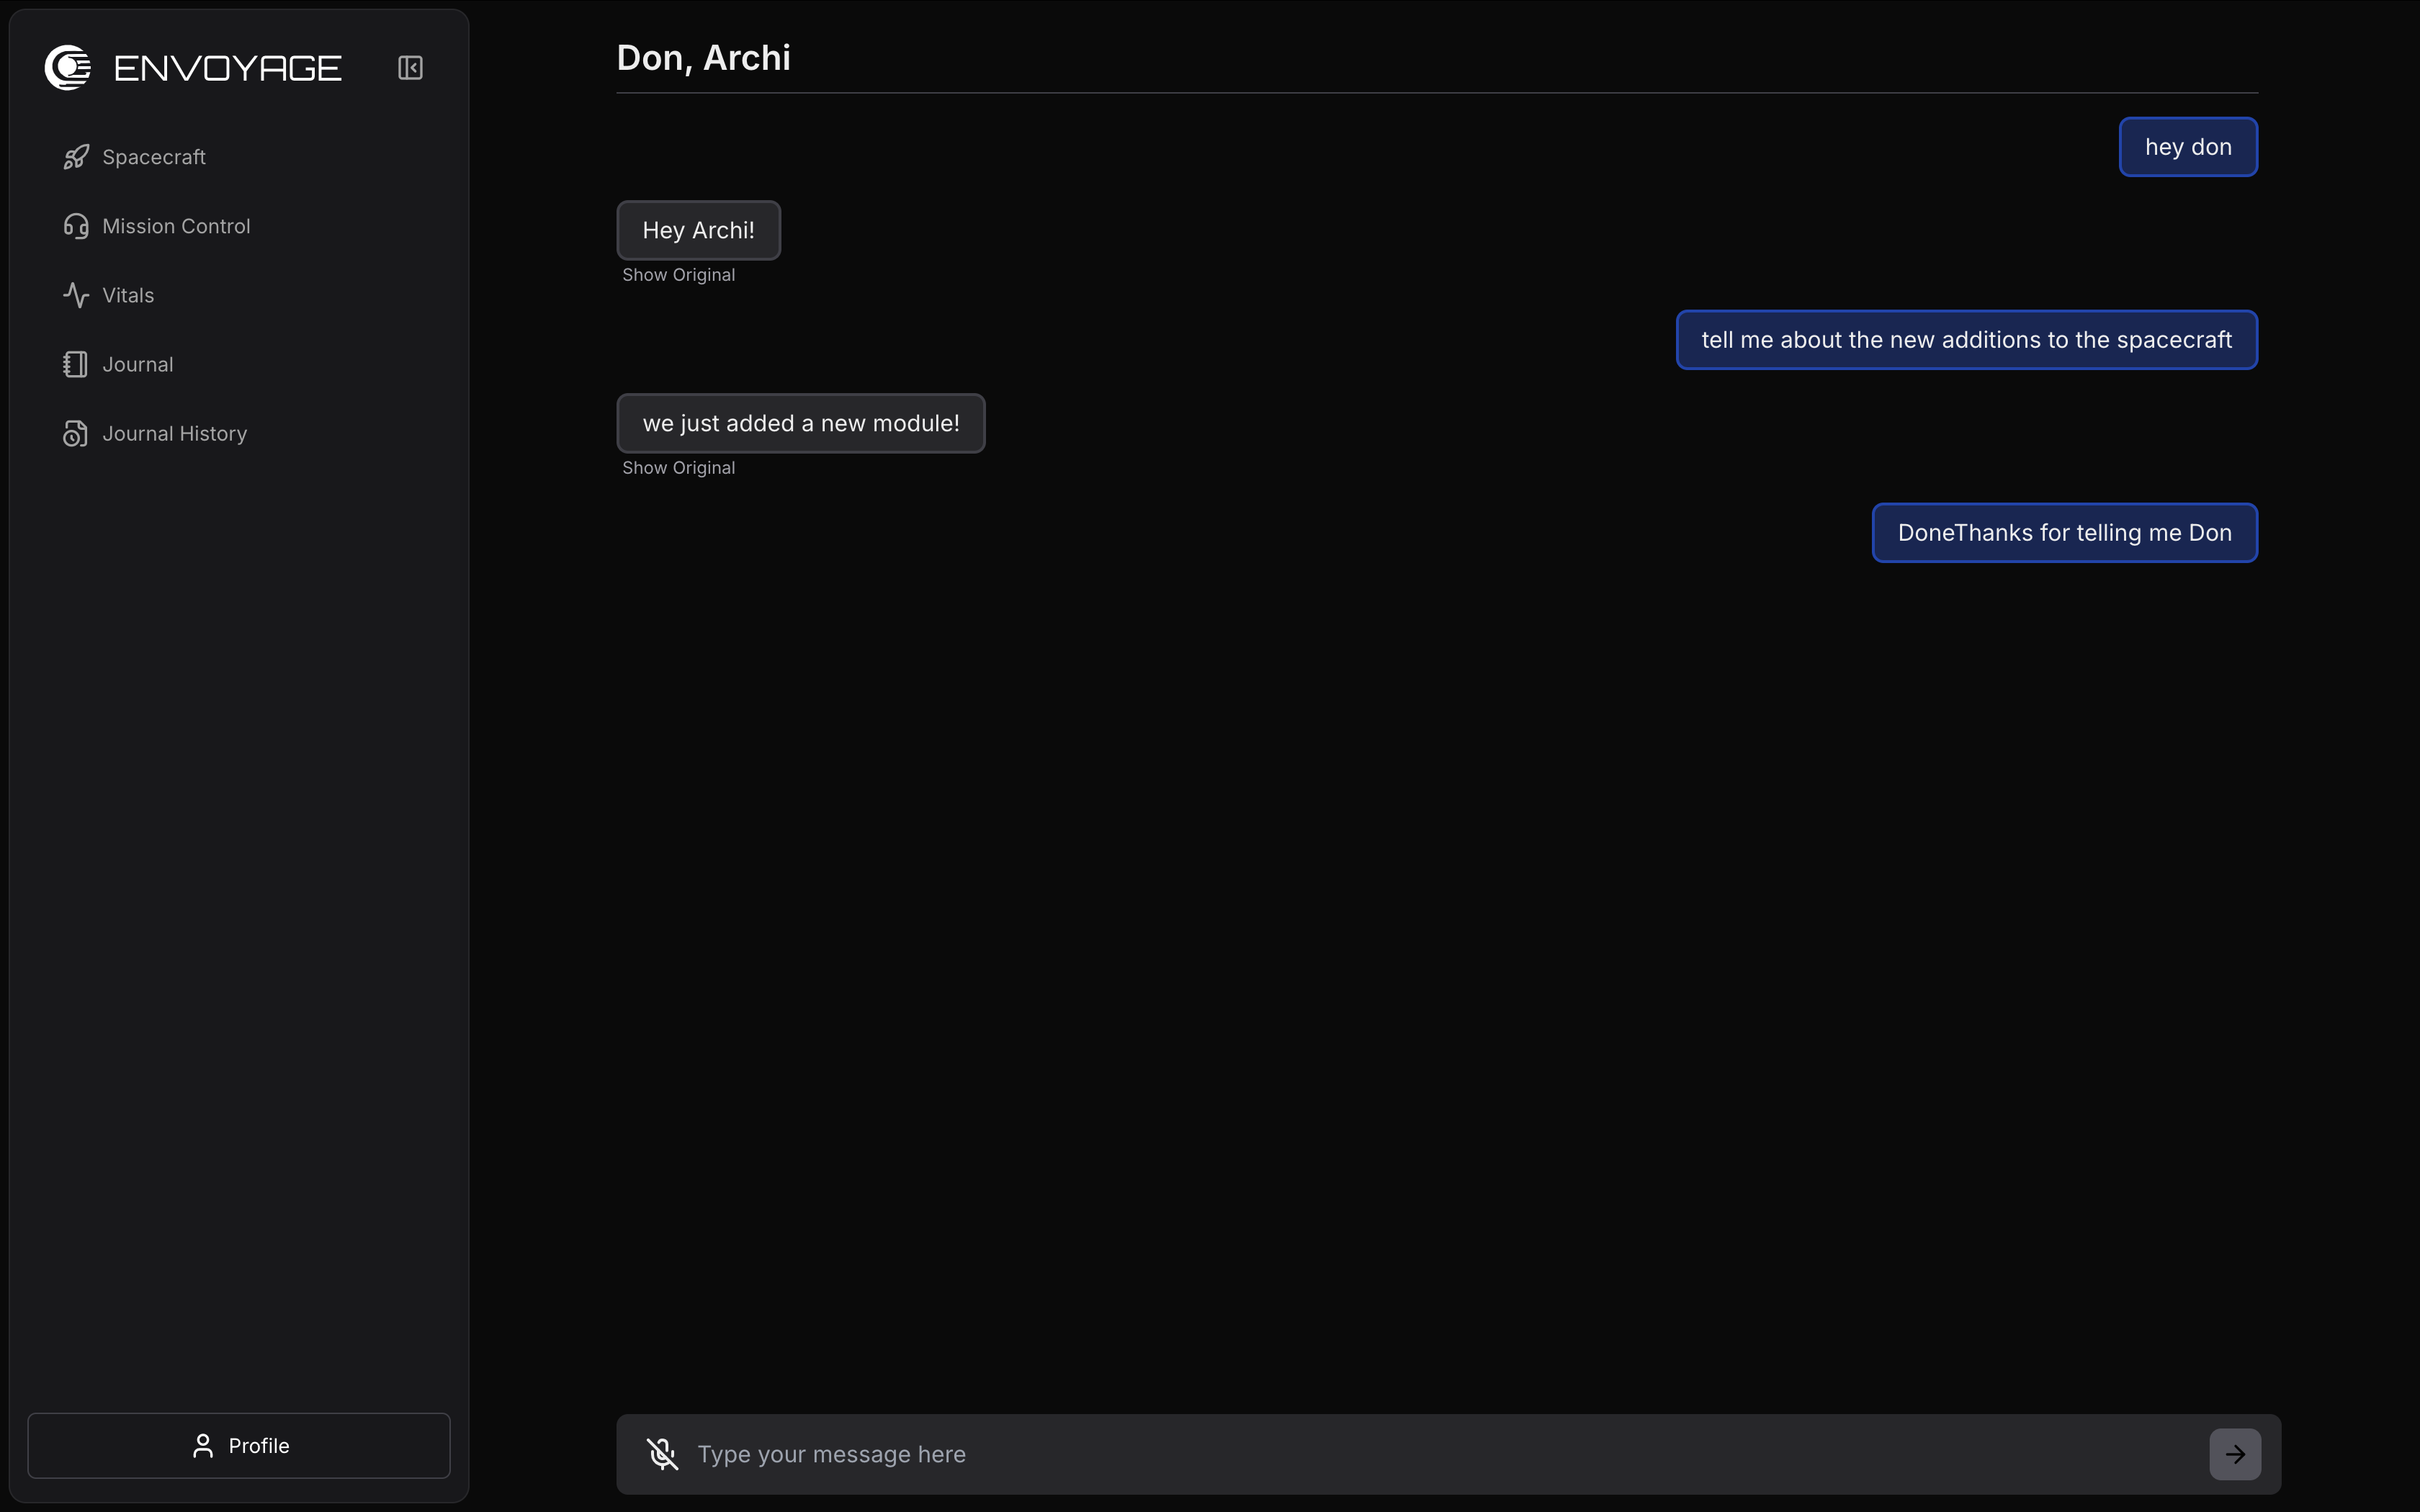The height and width of the screenshot is (1512, 2420).
Task: Open the Journal History menu item
Action: click(x=175, y=433)
